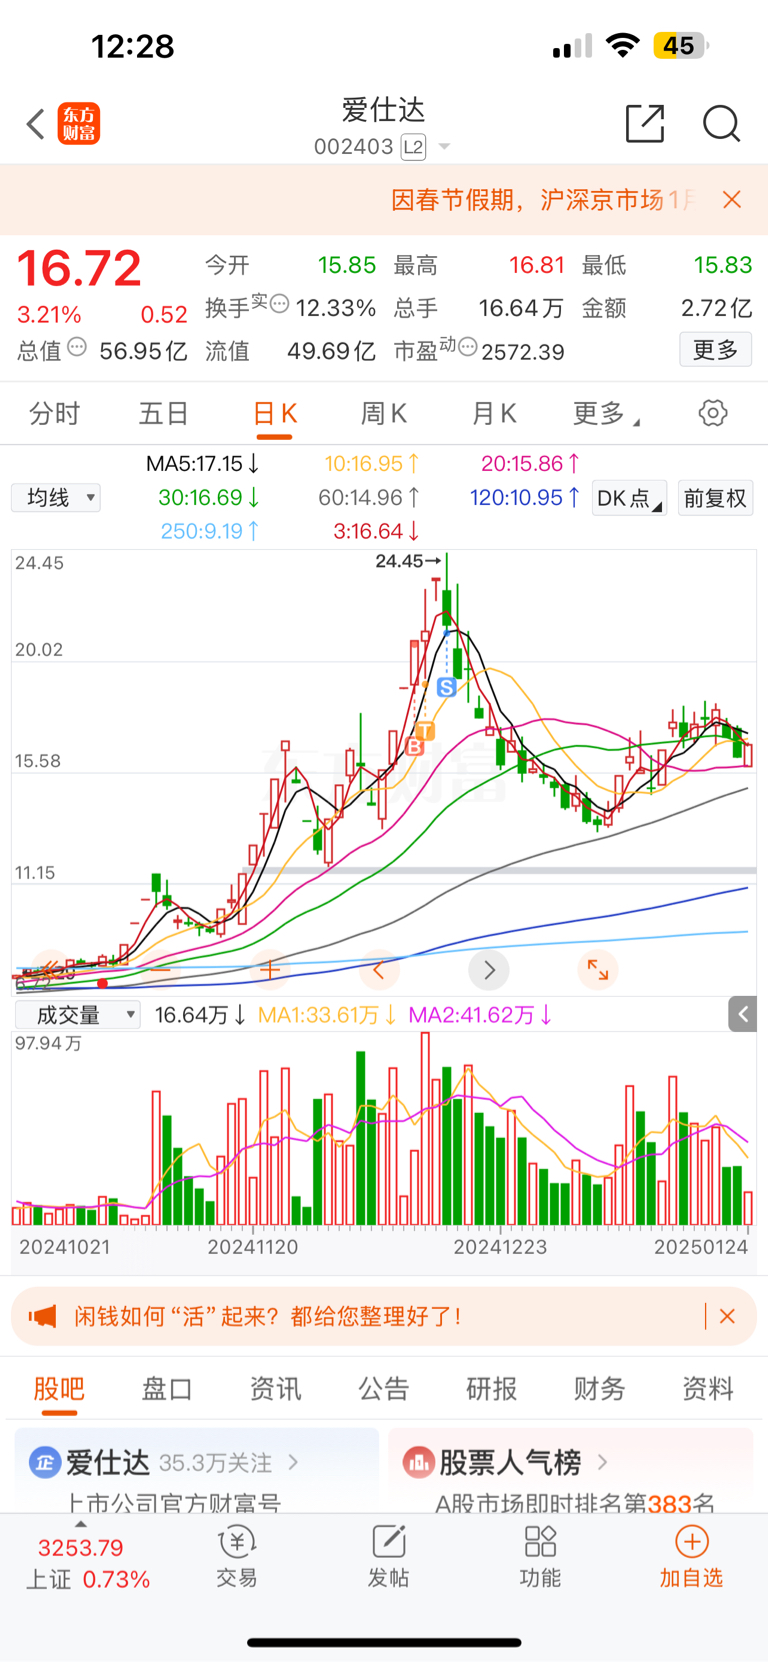The image size is (768, 1662).
Task: Tap the current price 16.72
Action: click(x=79, y=268)
